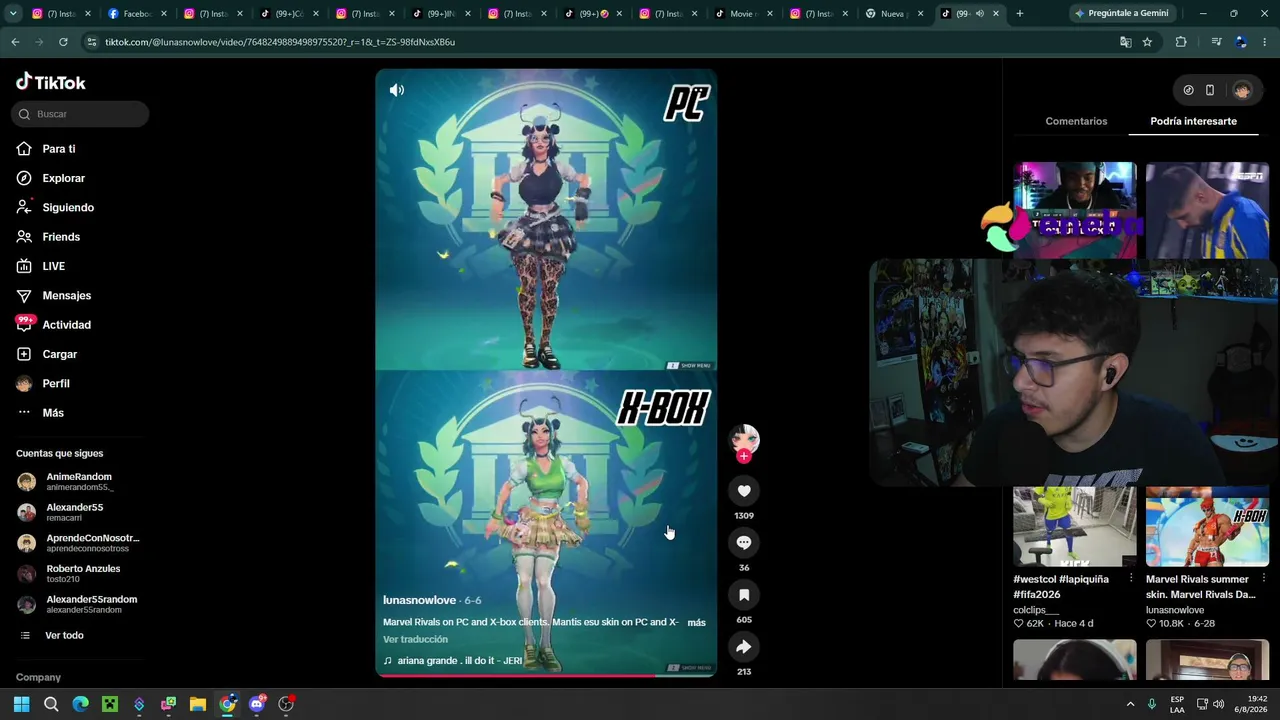Open the profile avatar menu at top right

(x=1242, y=90)
